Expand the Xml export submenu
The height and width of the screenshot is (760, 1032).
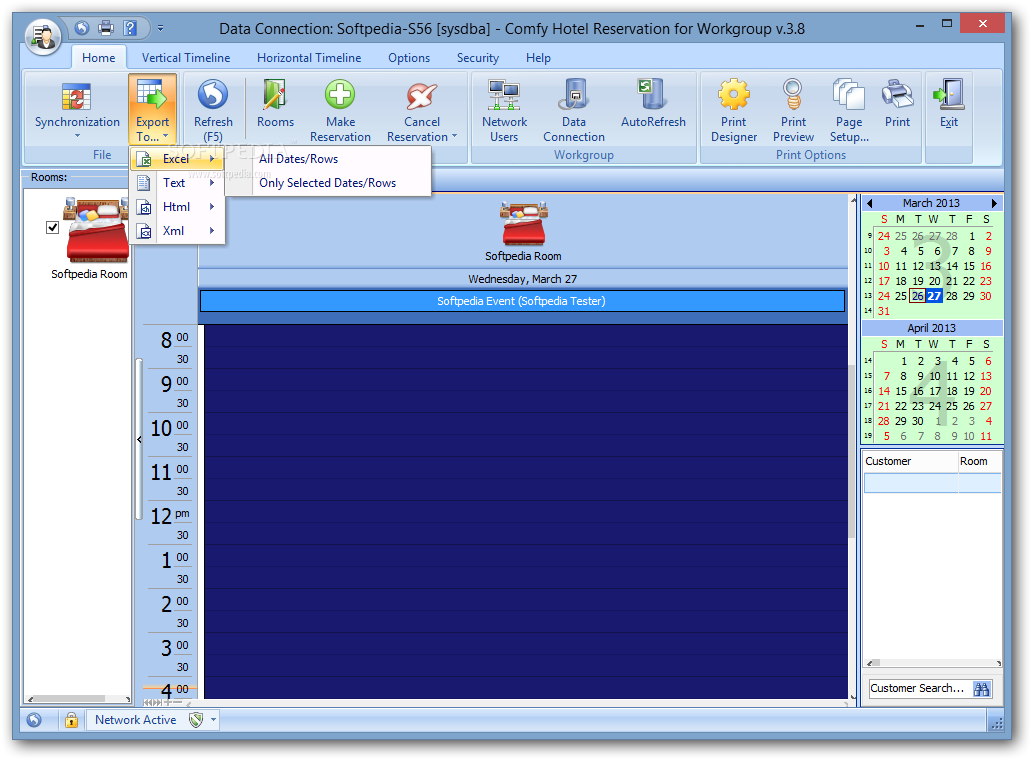pos(176,231)
